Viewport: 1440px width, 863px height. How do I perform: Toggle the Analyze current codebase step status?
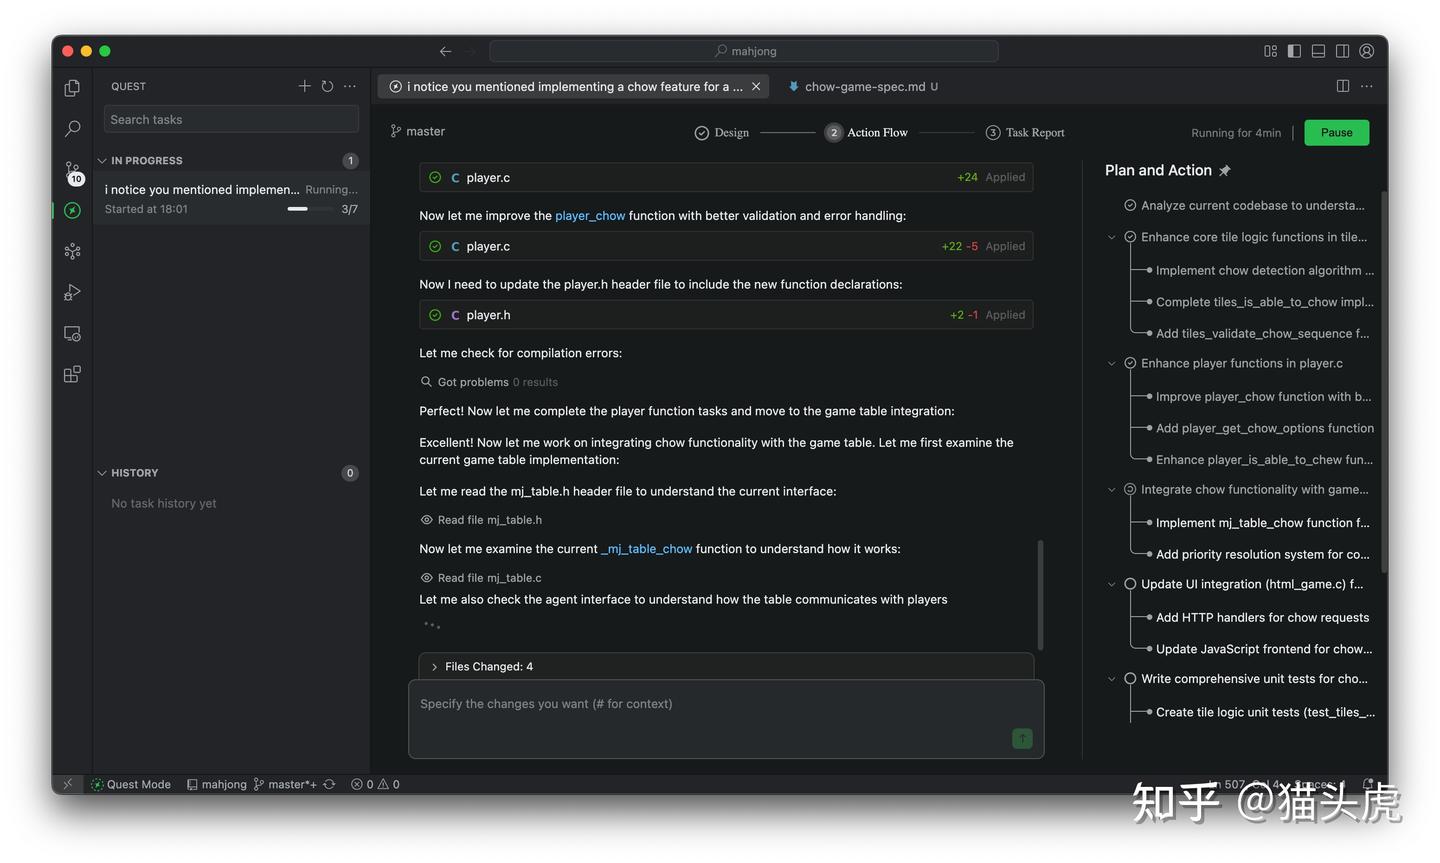1130,206
